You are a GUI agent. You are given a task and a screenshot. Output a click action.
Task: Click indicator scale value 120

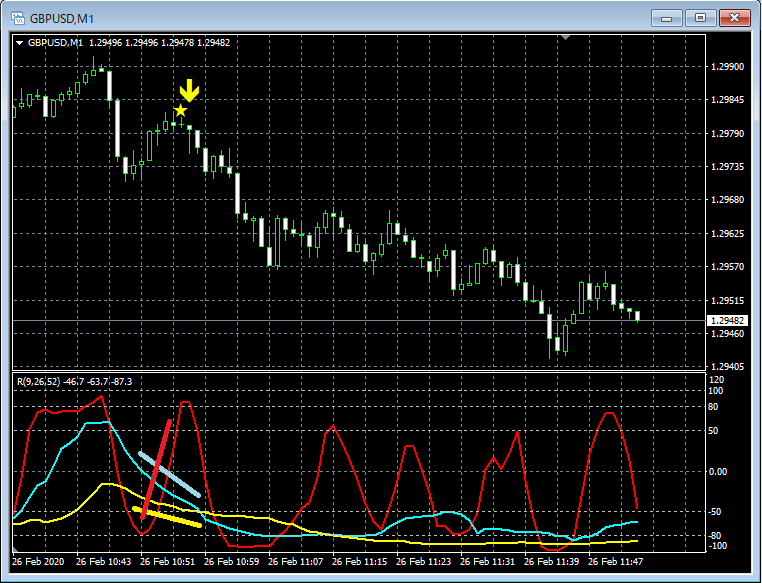point(717,380)
